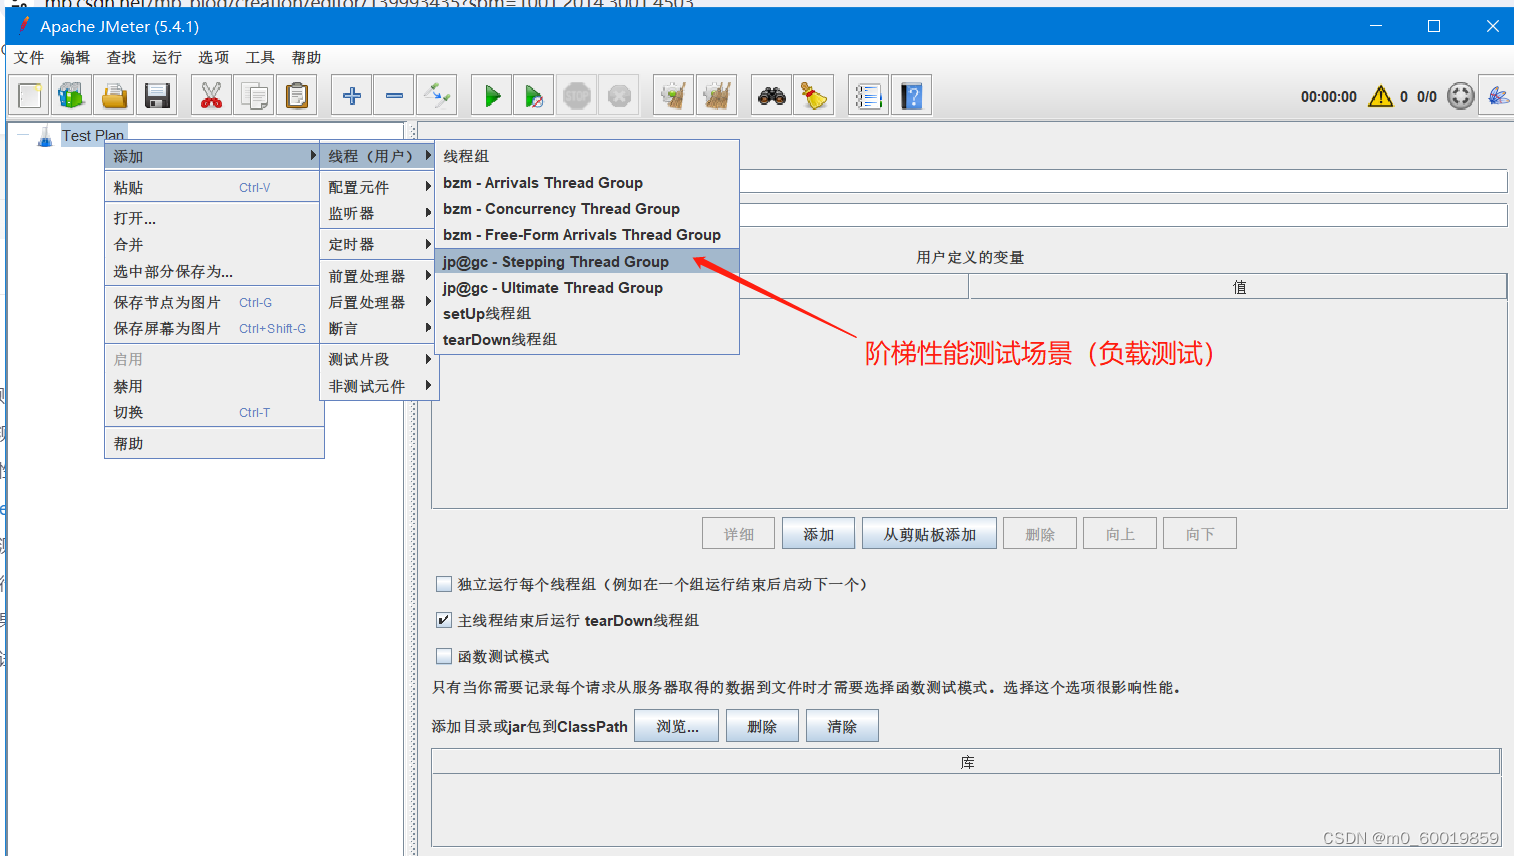The width and height of the screenshot is (1514, 856).
Task: Open a test plan file icon
Action: click(114, 96)
